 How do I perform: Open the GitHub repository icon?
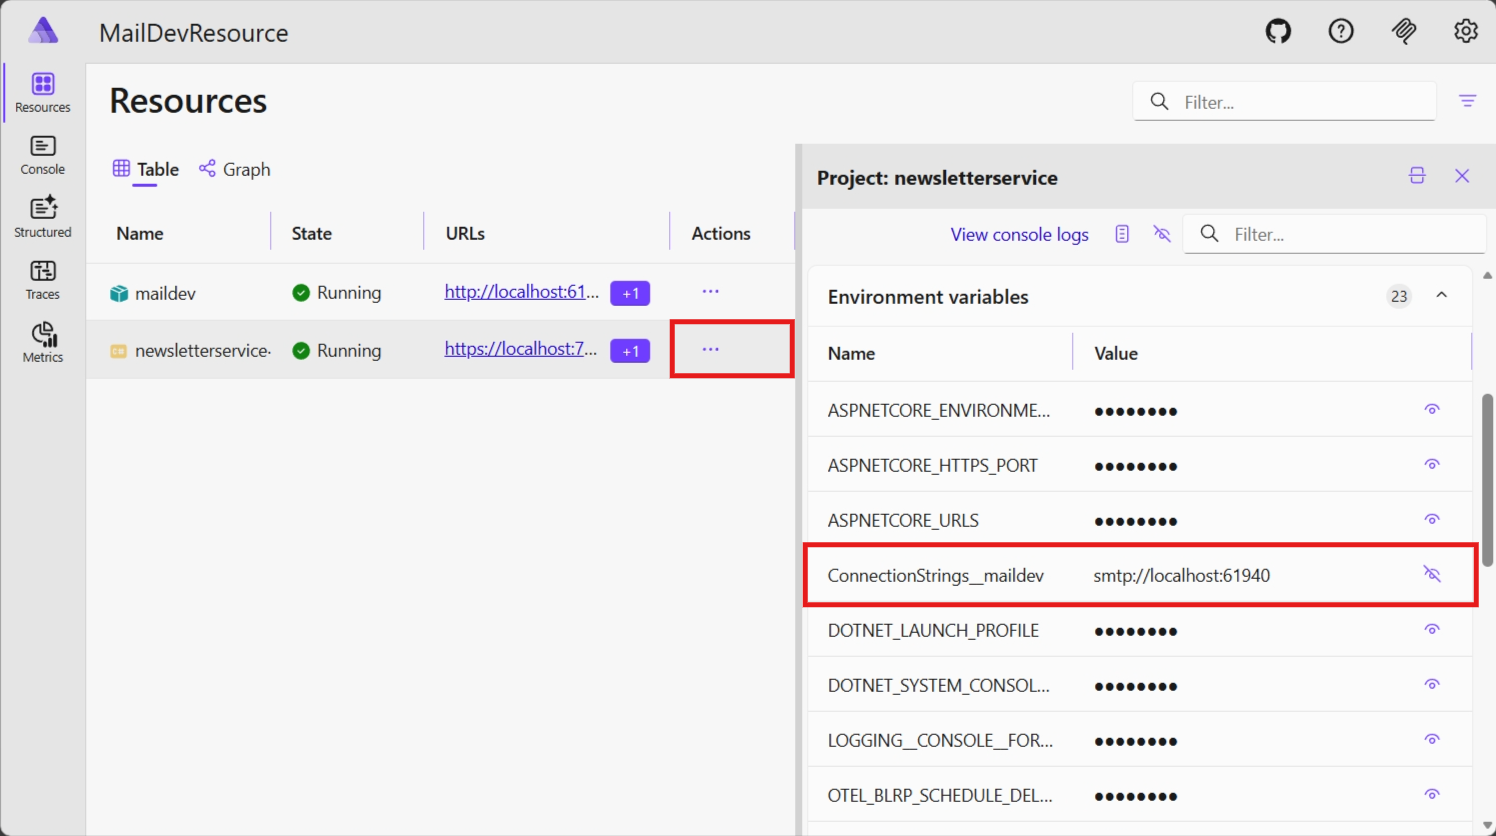(x=1278, y=31)
